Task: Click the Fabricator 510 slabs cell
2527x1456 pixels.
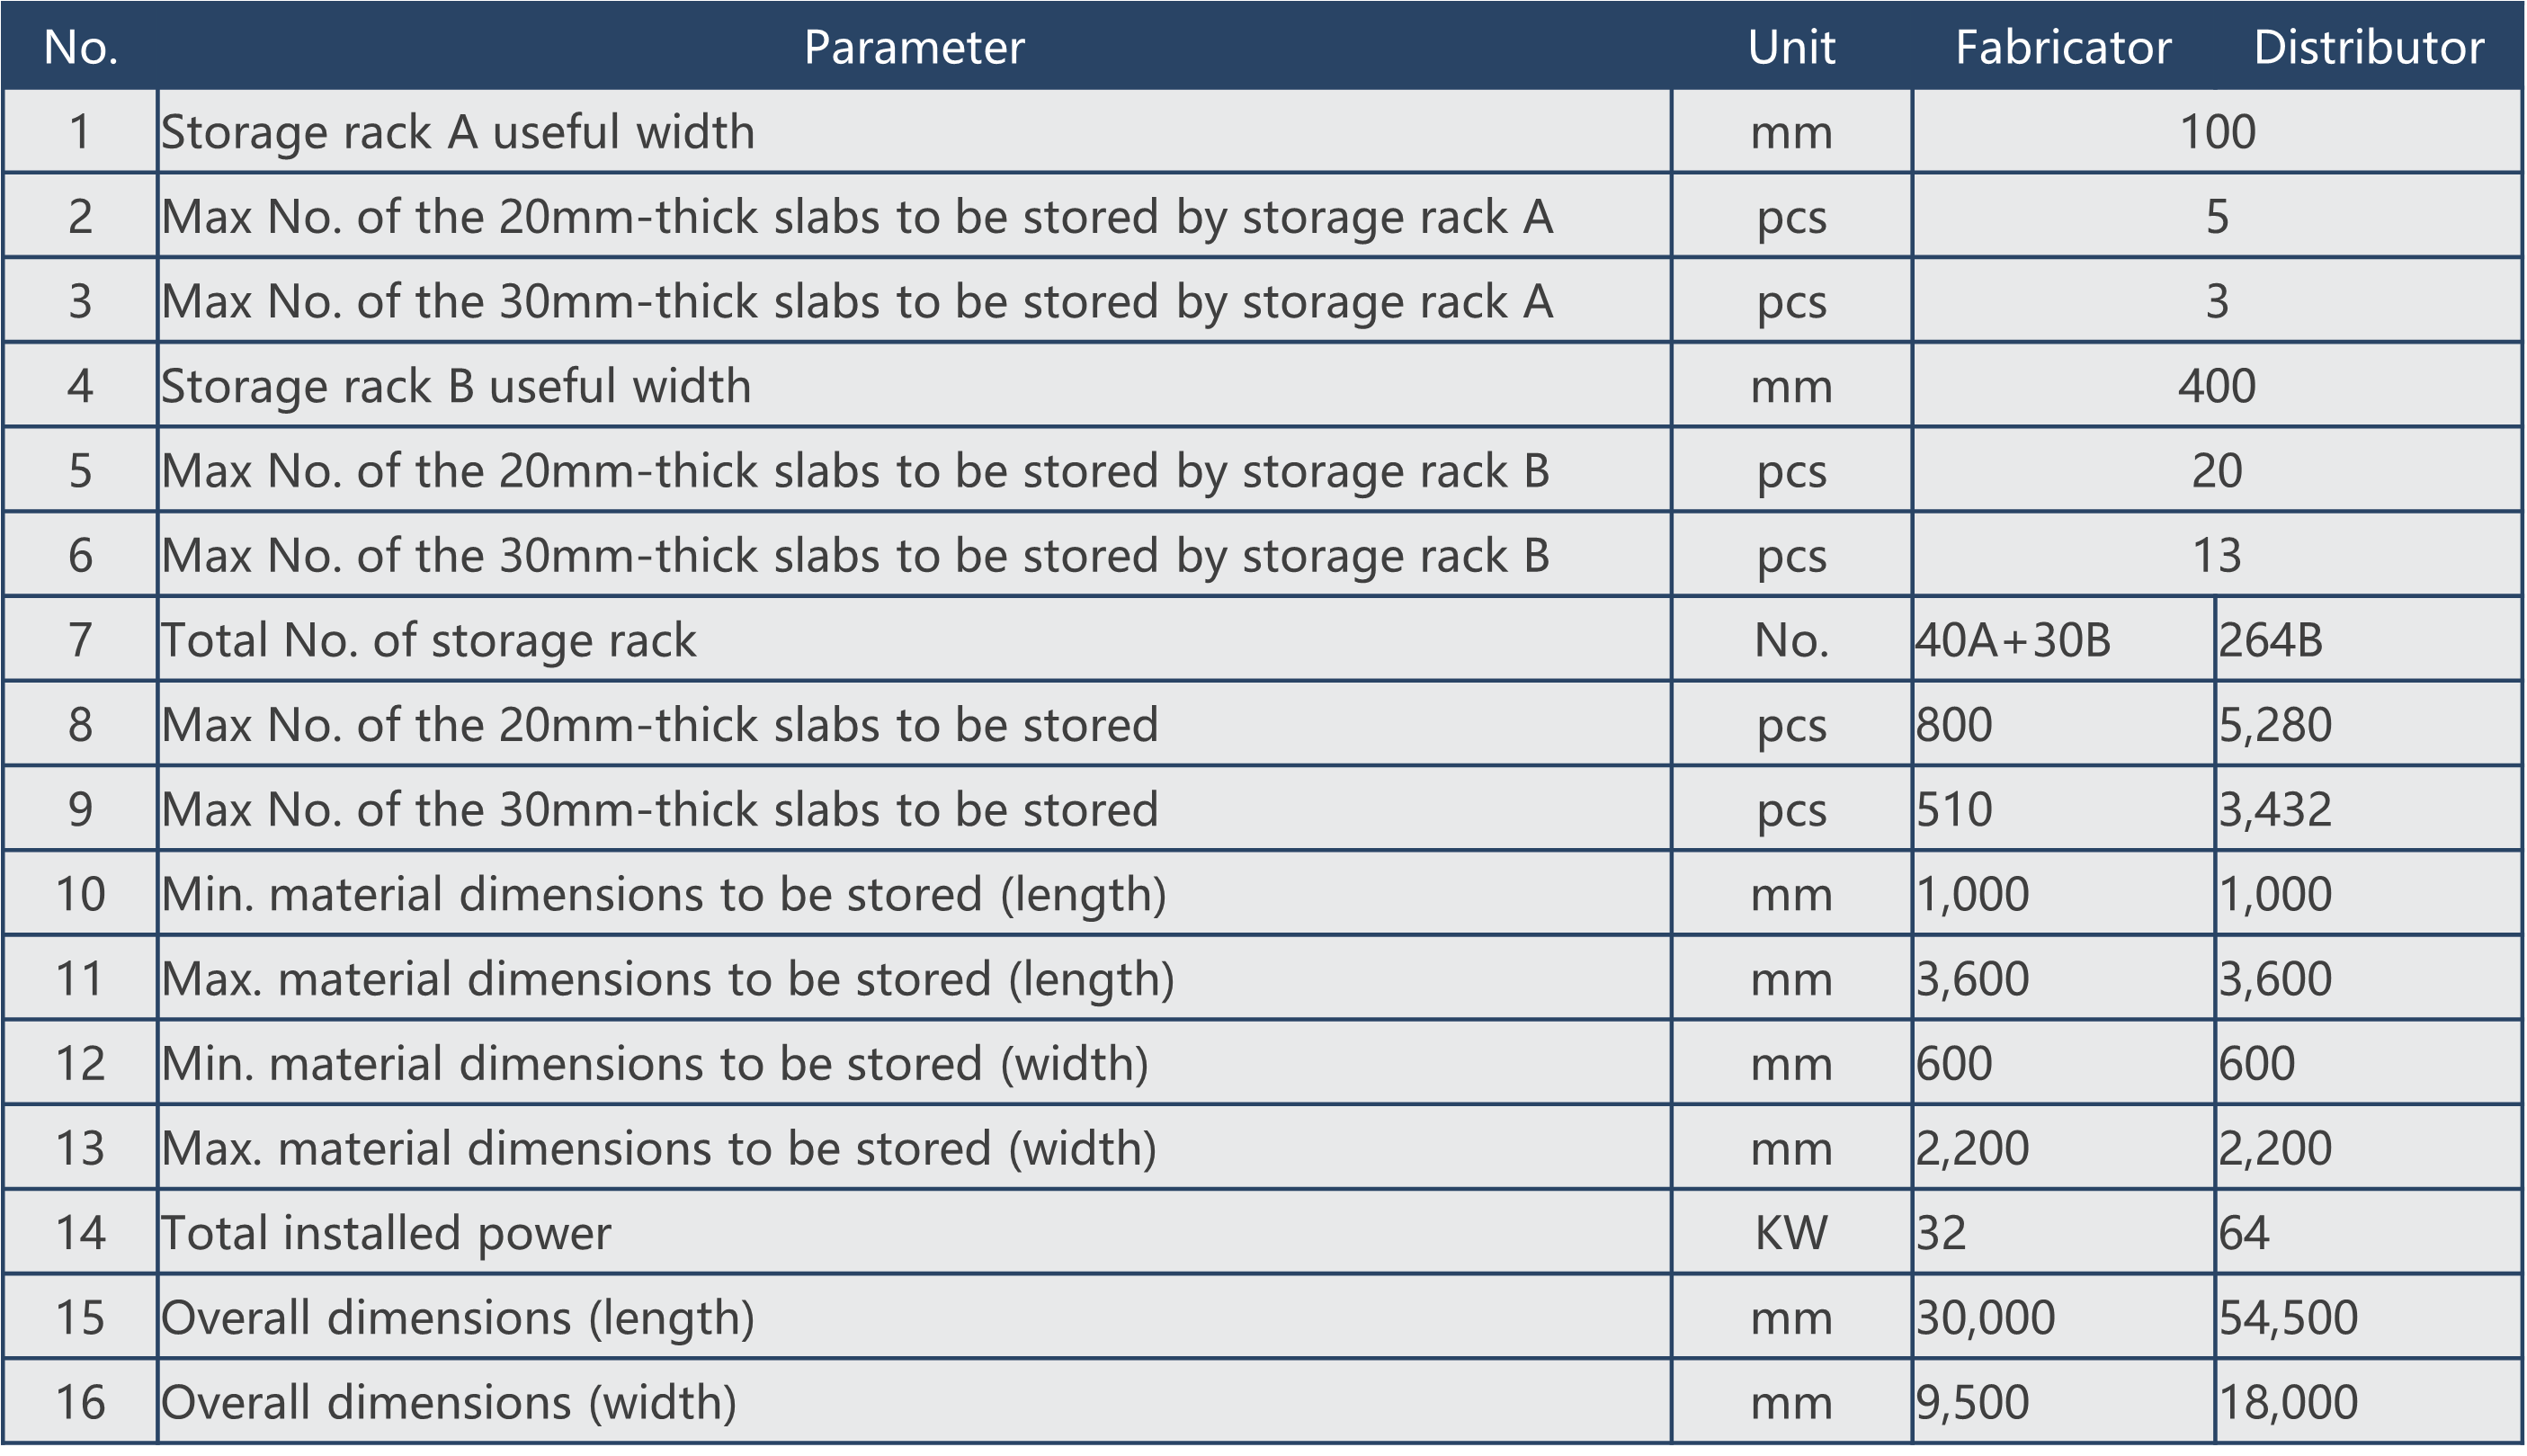Action: pos(2063,809)
